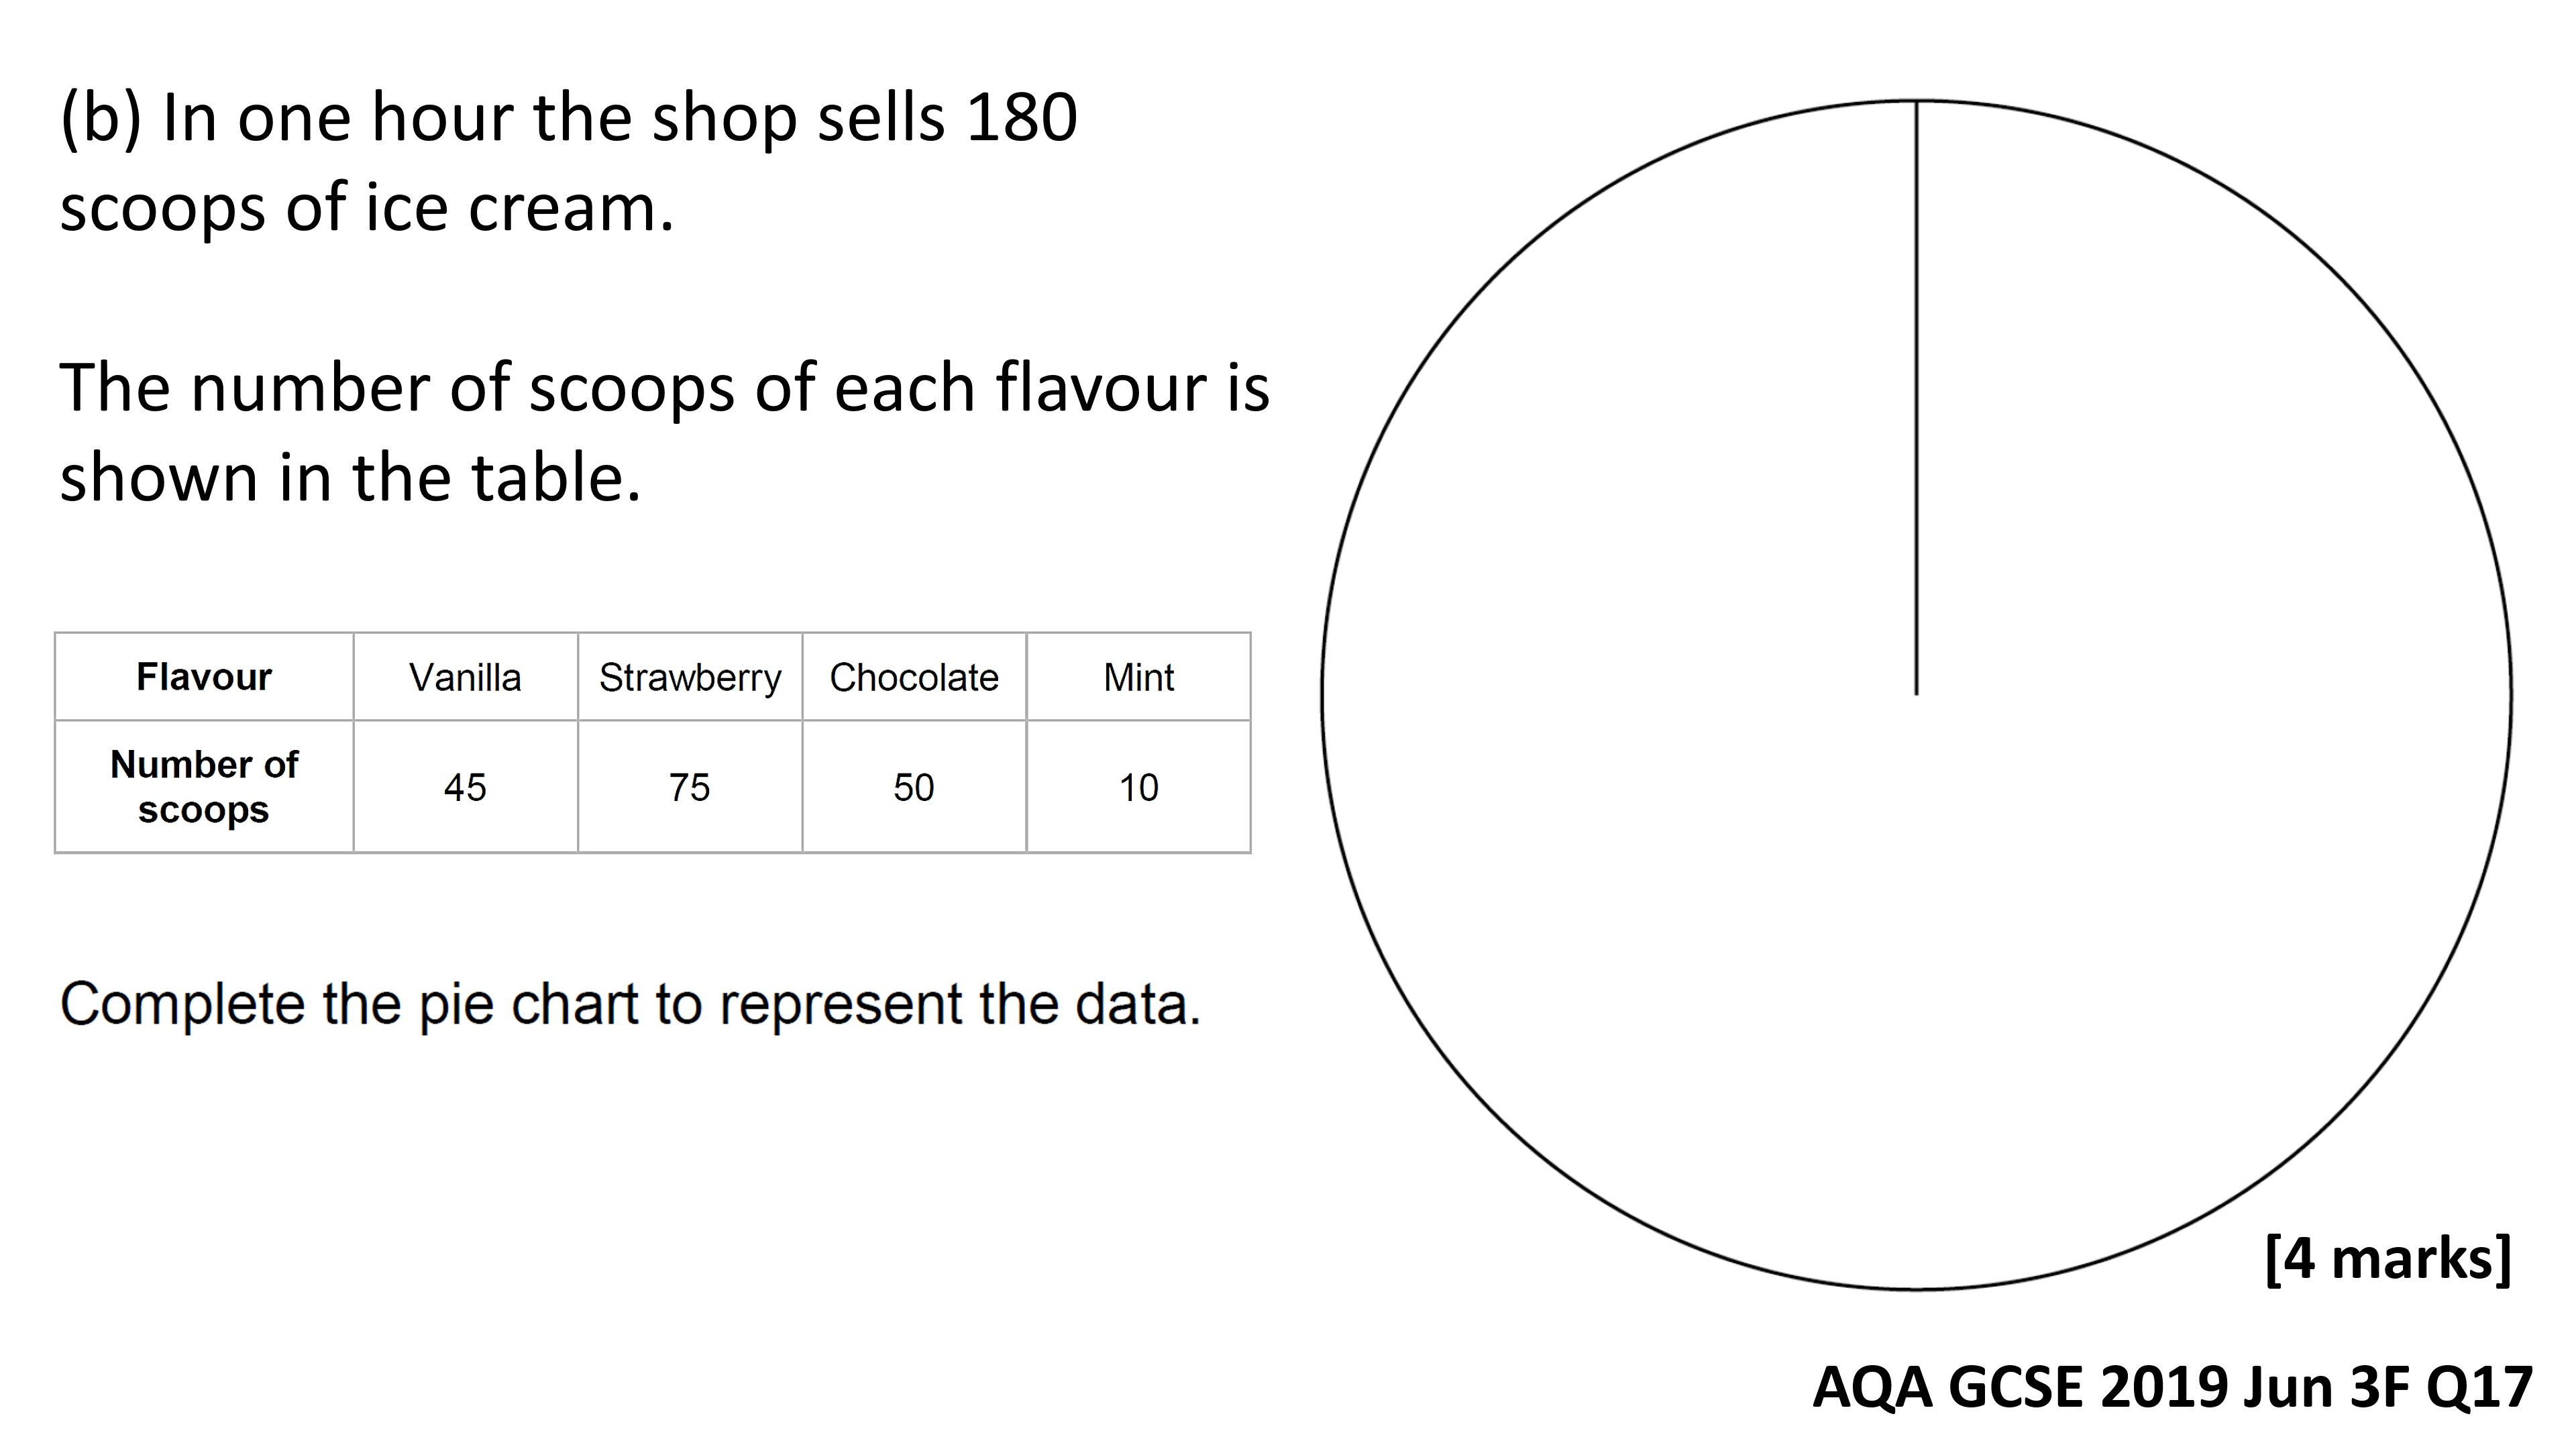Select the Strawberry header cell
This screenshot has height=1449, width=2576.
(x=690, y=677)
